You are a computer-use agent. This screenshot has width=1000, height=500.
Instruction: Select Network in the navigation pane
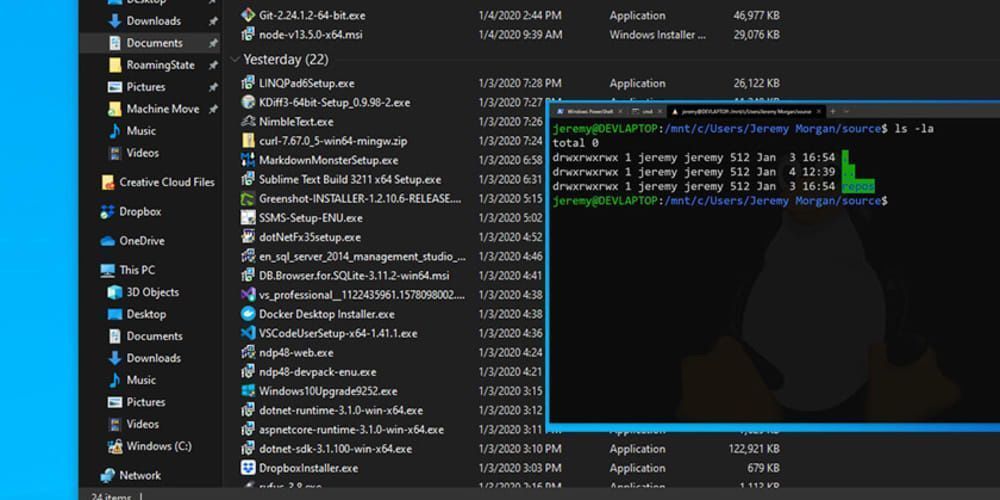(131, 476)
